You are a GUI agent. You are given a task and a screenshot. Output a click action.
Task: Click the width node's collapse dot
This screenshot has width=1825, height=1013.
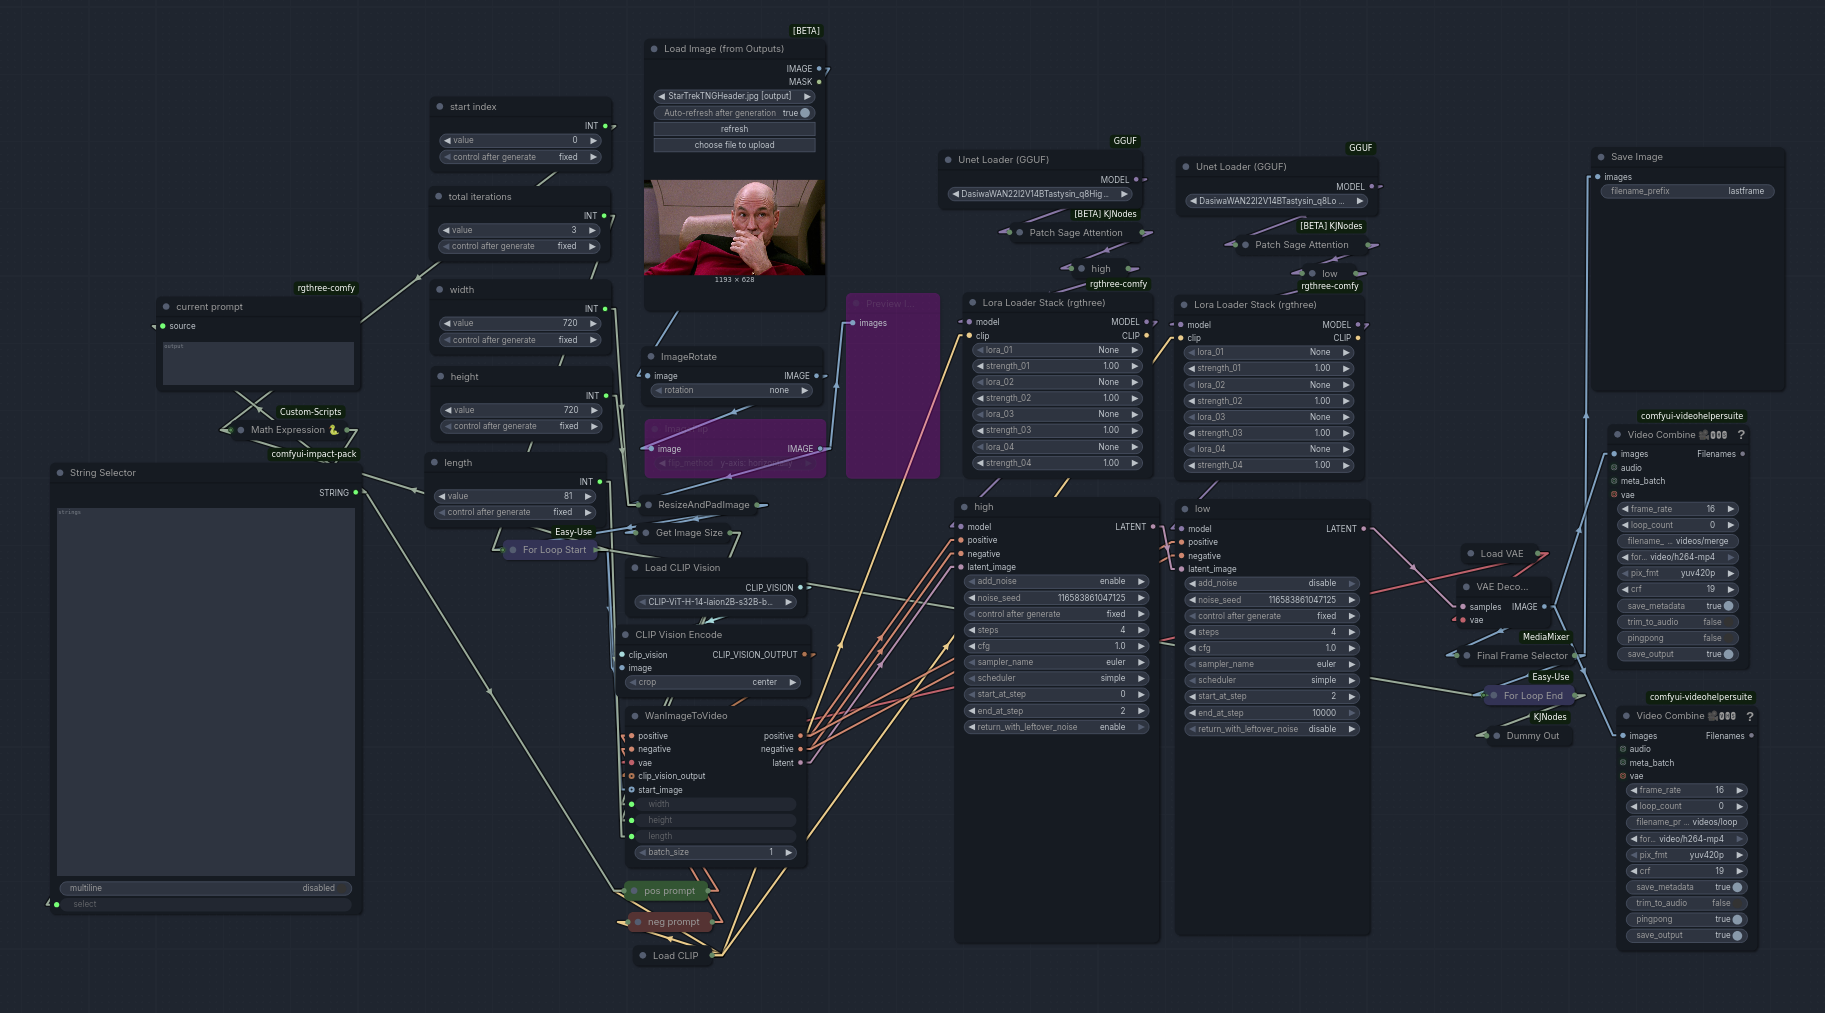[x=440, y=290]
